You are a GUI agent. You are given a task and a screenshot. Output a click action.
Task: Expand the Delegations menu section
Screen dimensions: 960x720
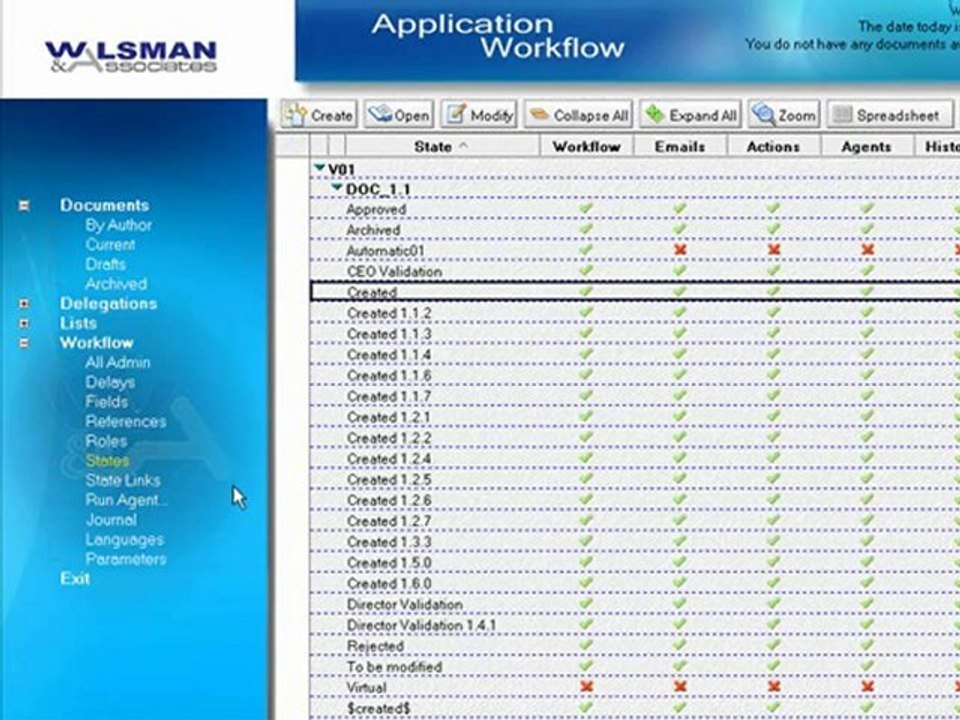click(x=24, y=304)
